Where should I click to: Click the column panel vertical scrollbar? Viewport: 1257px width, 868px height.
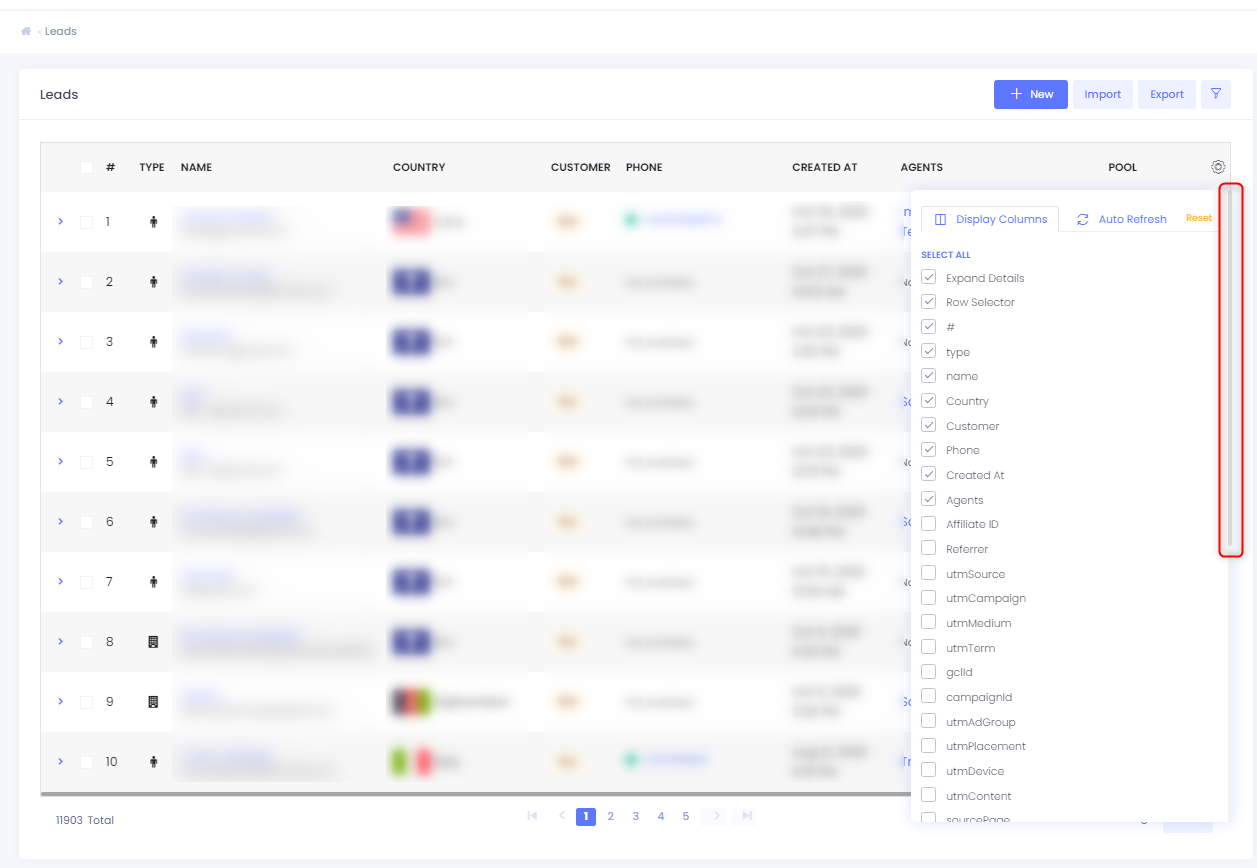coord(1230,370)
